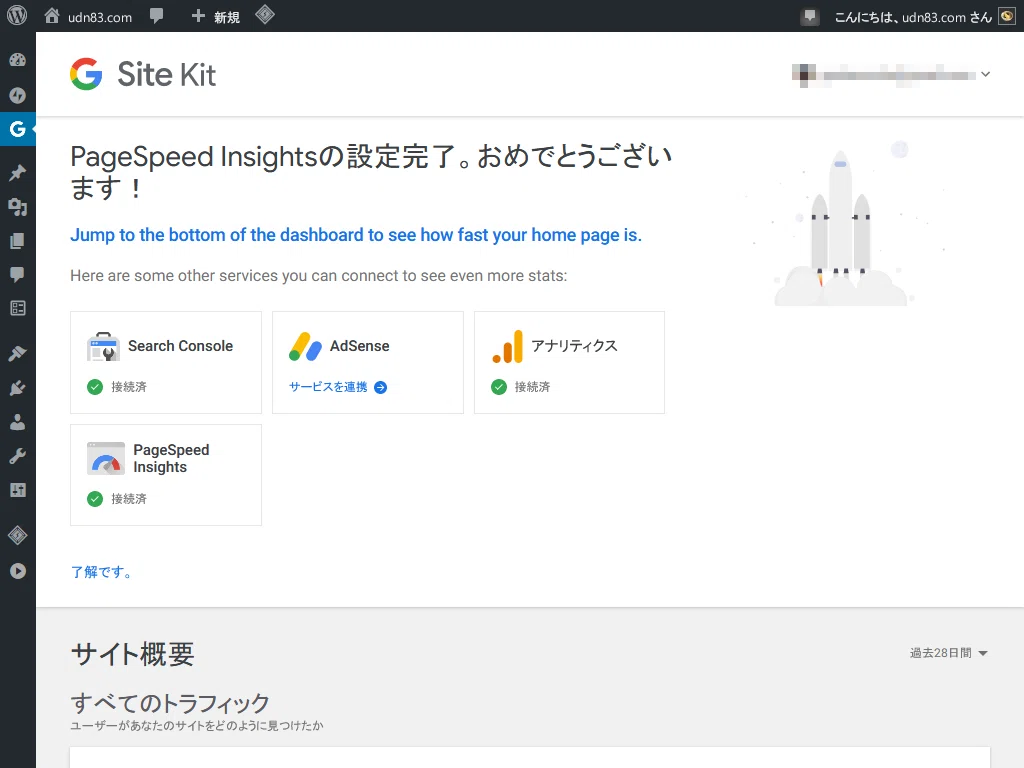Open Media icon in sidebar
The image size is (1024, 768).
pyautogui.click(x=18, y=207)
